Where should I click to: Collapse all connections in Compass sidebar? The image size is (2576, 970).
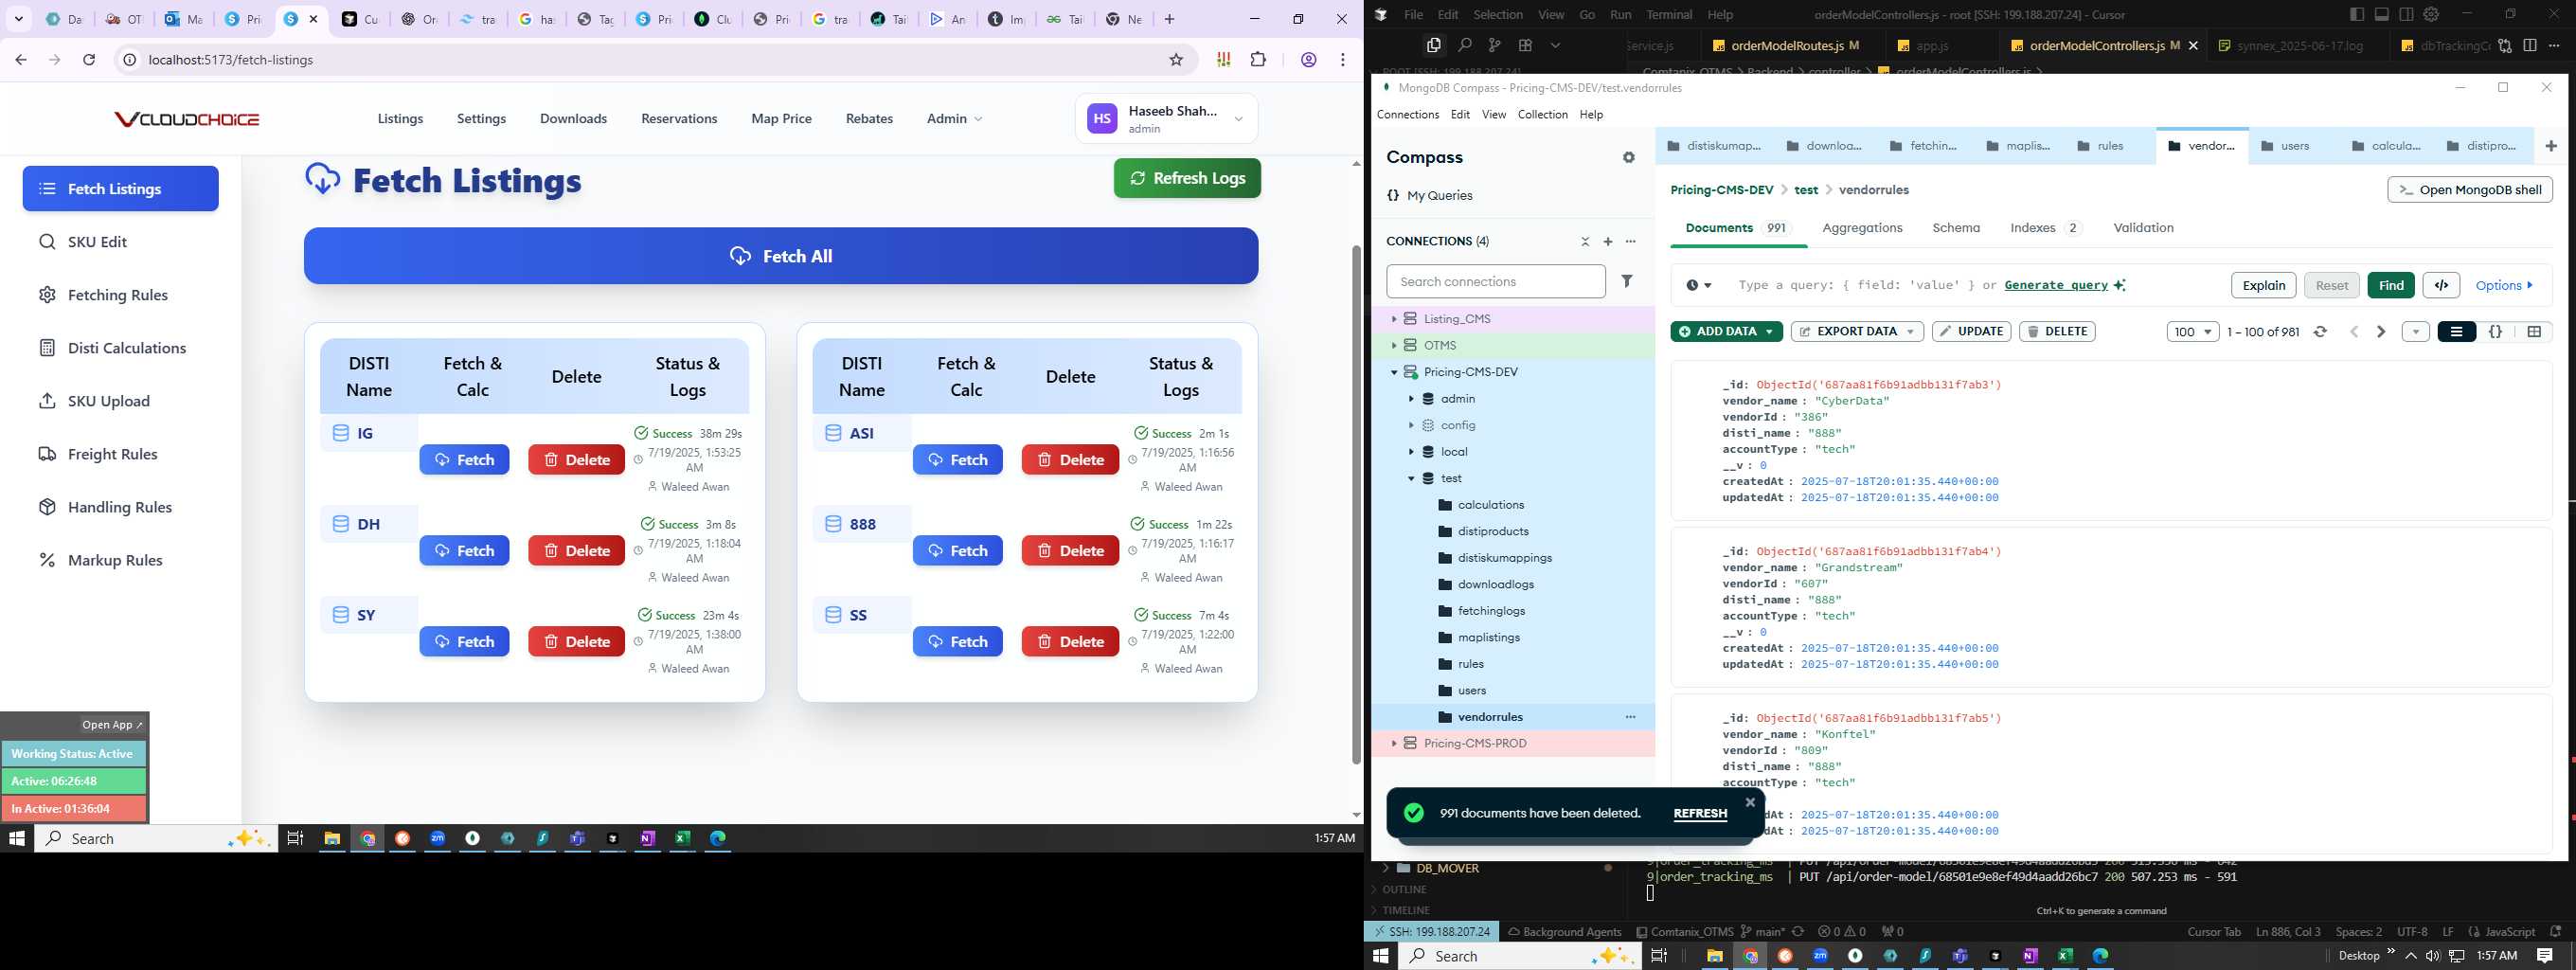point(1585,242)
